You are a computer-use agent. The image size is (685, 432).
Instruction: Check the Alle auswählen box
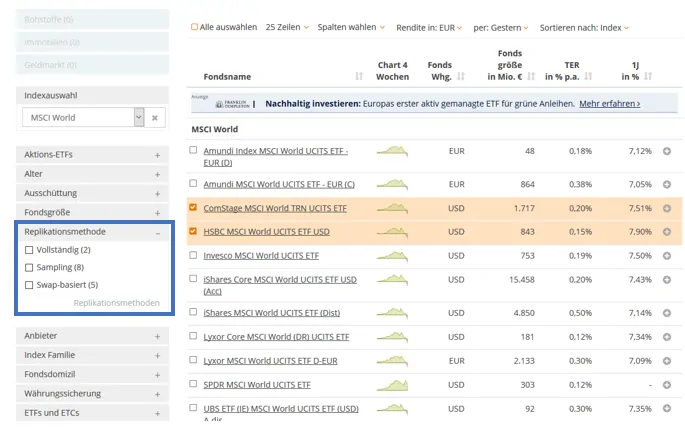point(194,27)
